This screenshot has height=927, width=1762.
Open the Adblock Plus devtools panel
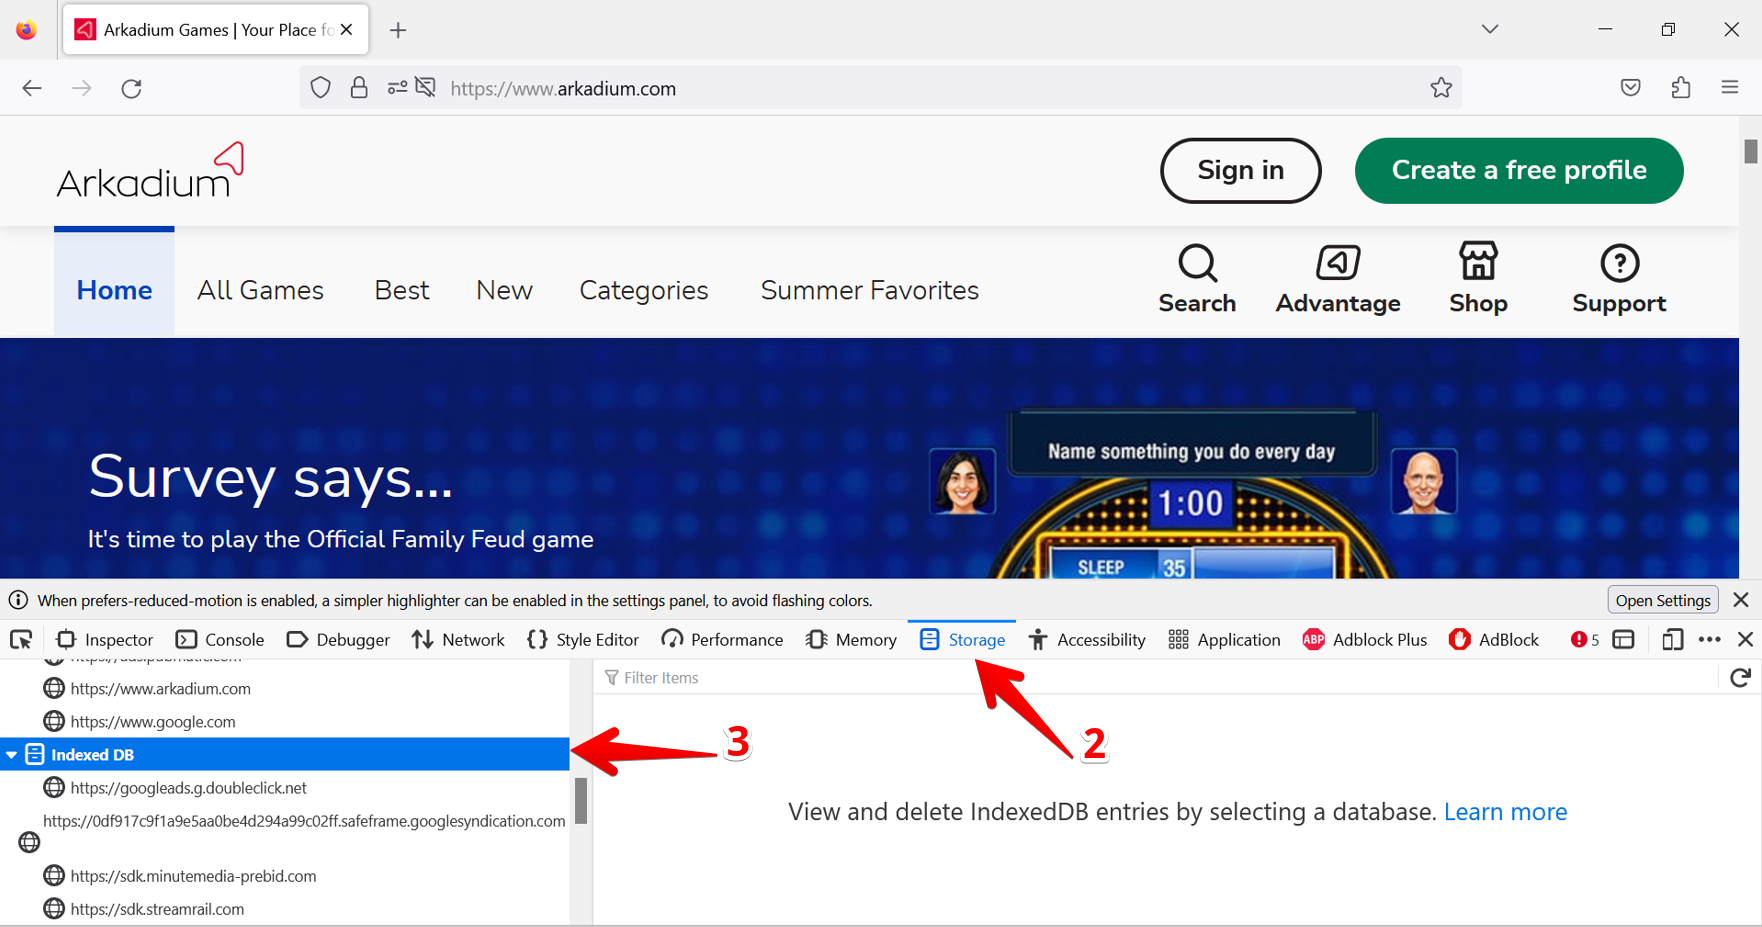(1365, 640)
